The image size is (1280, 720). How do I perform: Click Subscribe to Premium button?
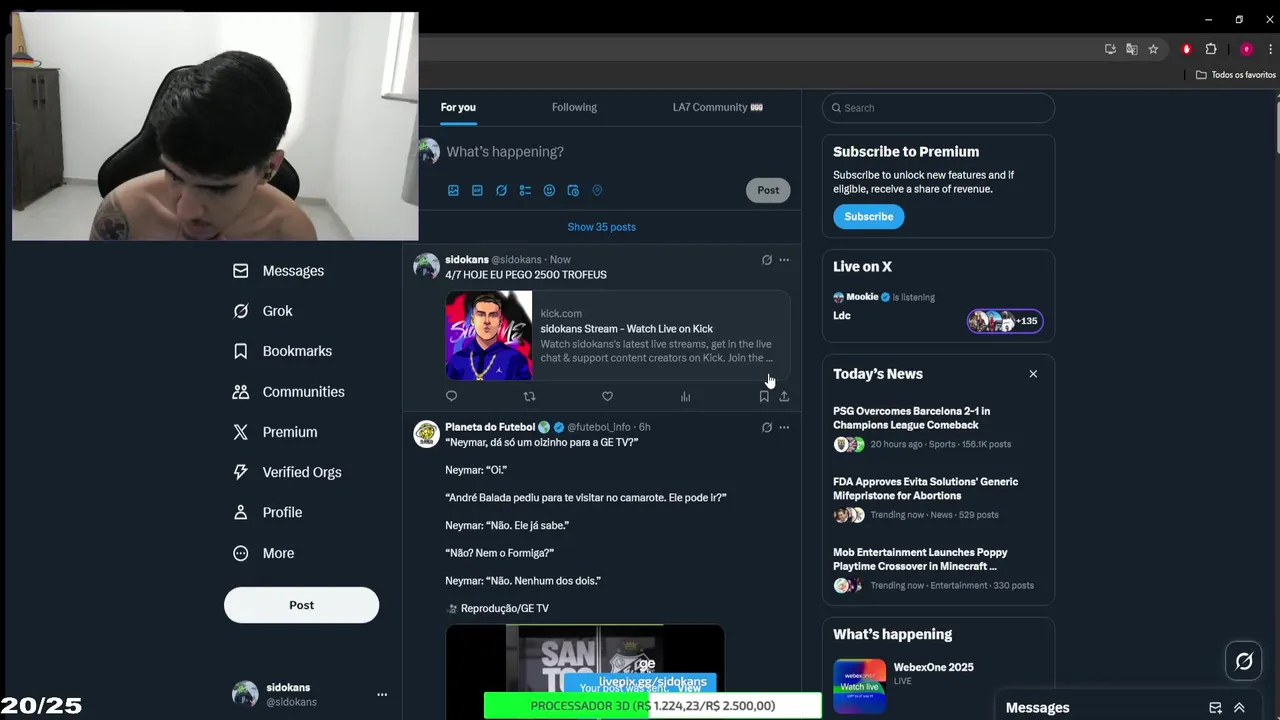point(868,216)
